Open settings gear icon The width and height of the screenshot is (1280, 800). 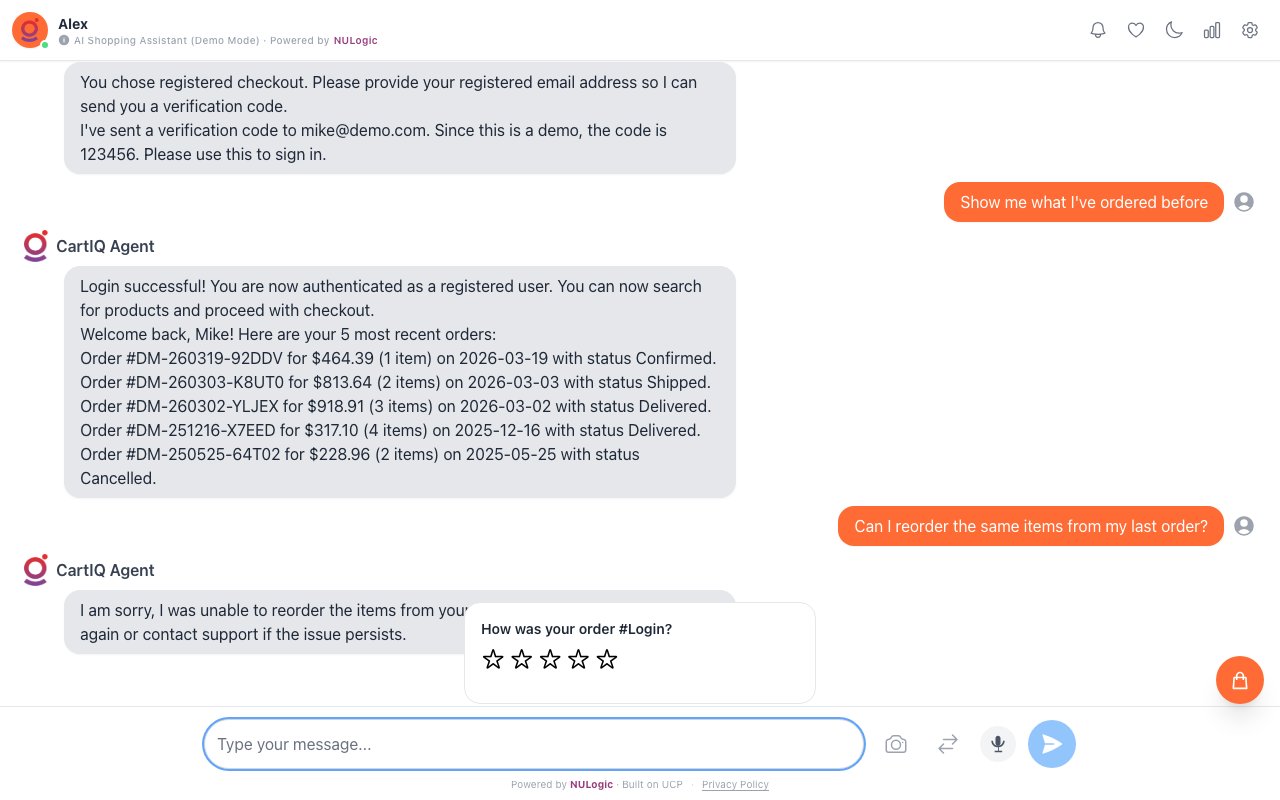point(1250,30)
